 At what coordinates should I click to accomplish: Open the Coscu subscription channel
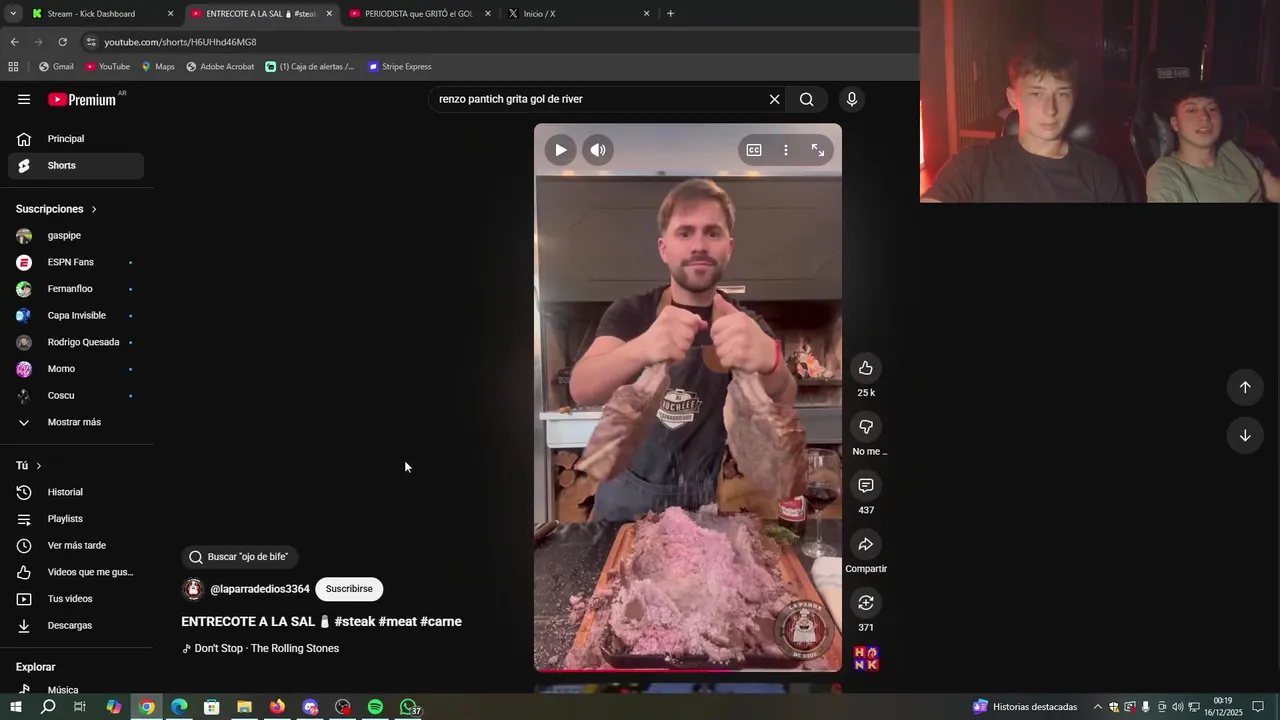76,396
